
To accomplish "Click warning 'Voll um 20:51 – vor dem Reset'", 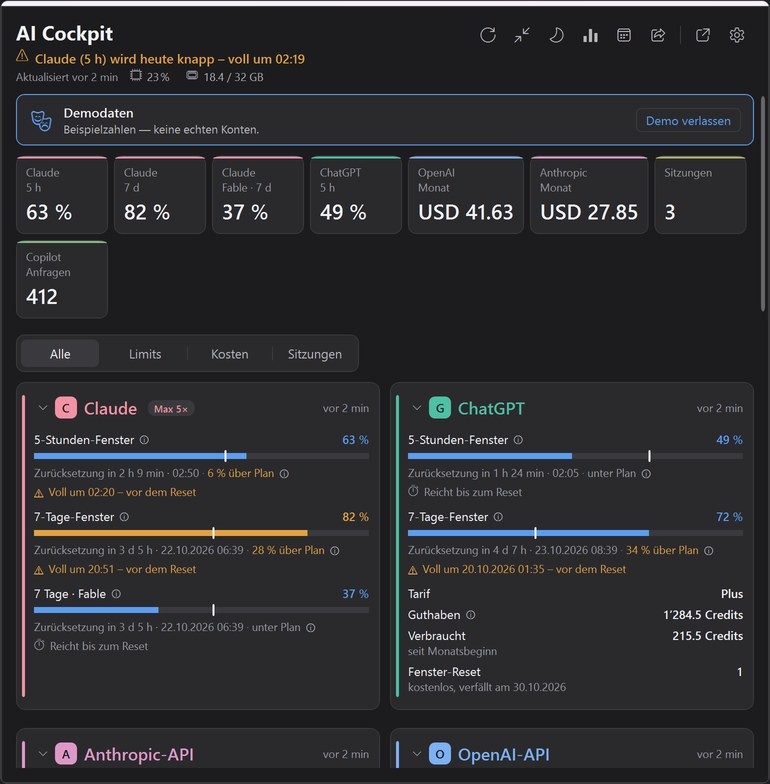I will coord(122,570).
